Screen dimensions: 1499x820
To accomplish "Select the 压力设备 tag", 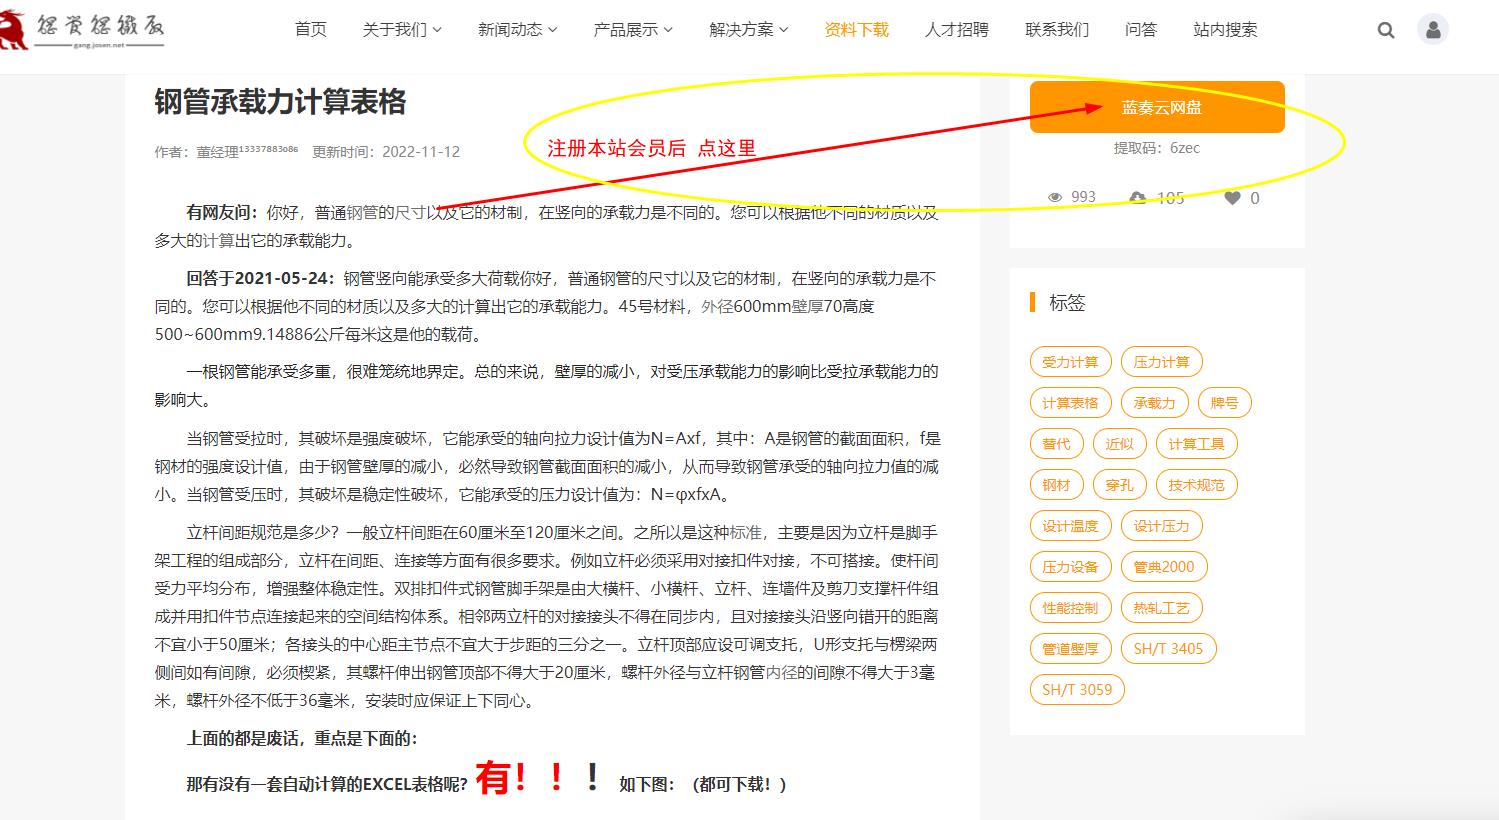I will (1070, 567).
